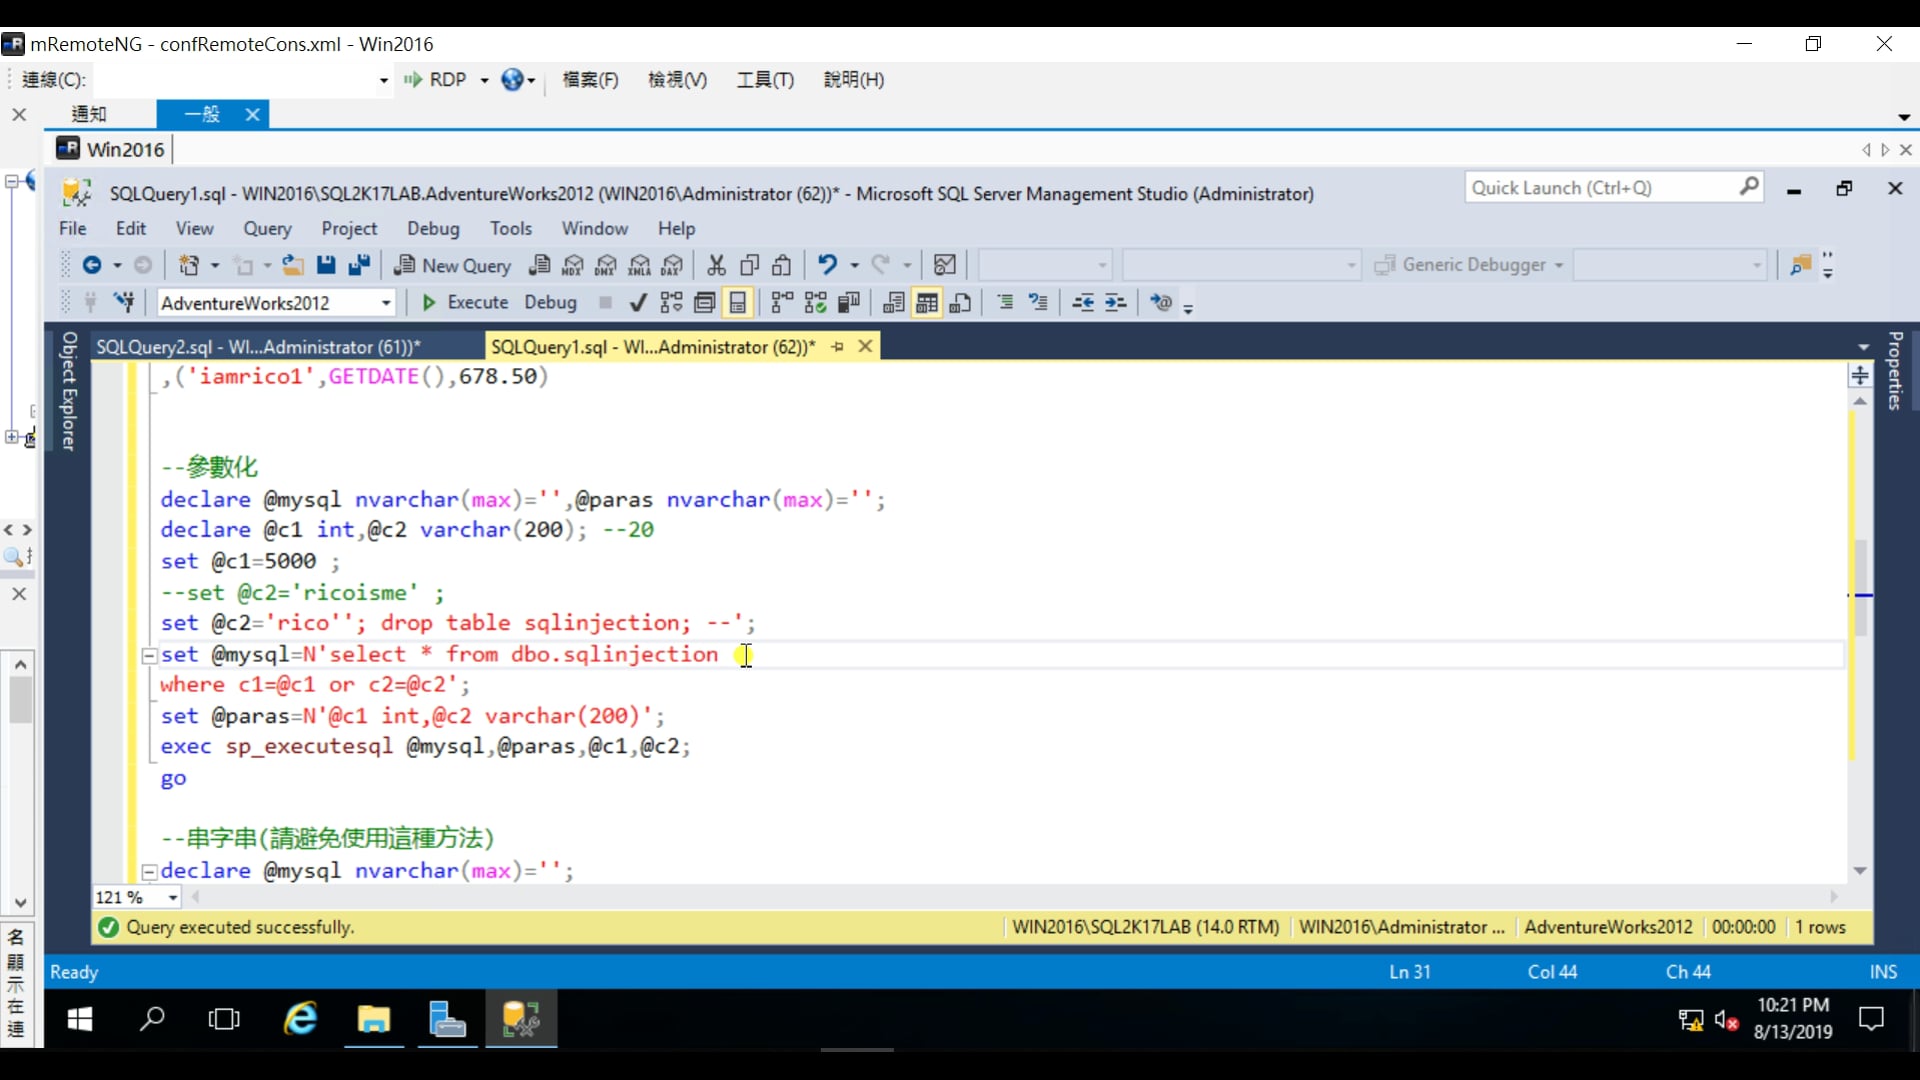Click the Cut scissors icon
The height and width of the screenshot is (1080, 1920).
click(x=716, y=265)
